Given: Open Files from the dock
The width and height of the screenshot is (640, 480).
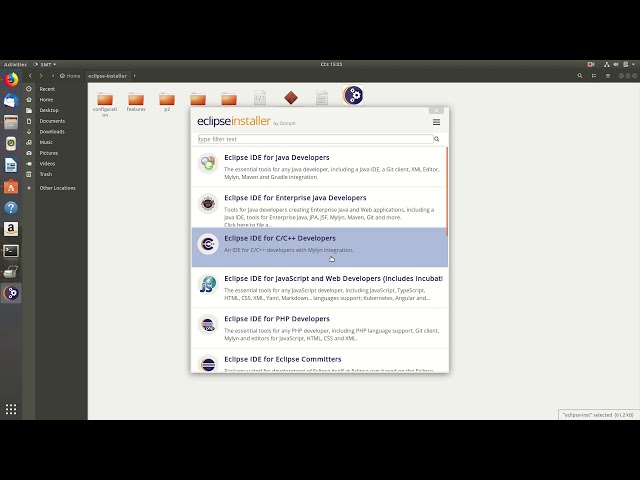Looking at the screenshot, I should 11,122.
